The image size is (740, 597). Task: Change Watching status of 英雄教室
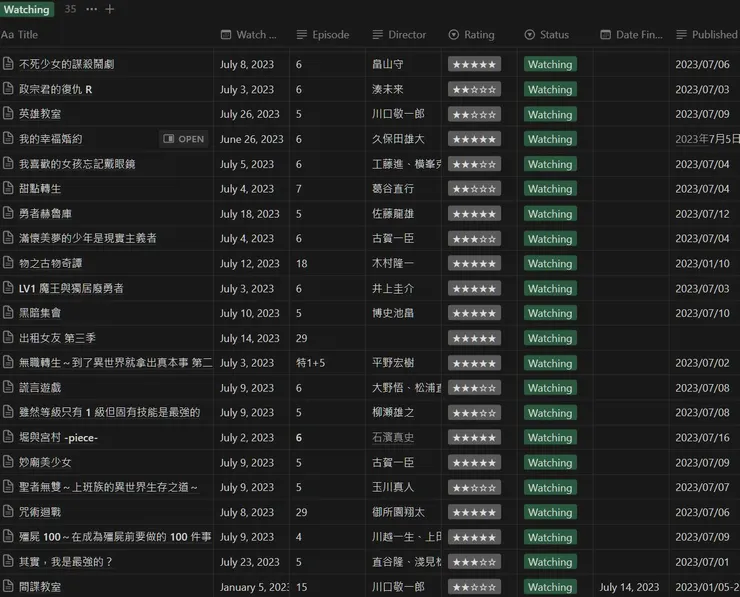(550, 114)
